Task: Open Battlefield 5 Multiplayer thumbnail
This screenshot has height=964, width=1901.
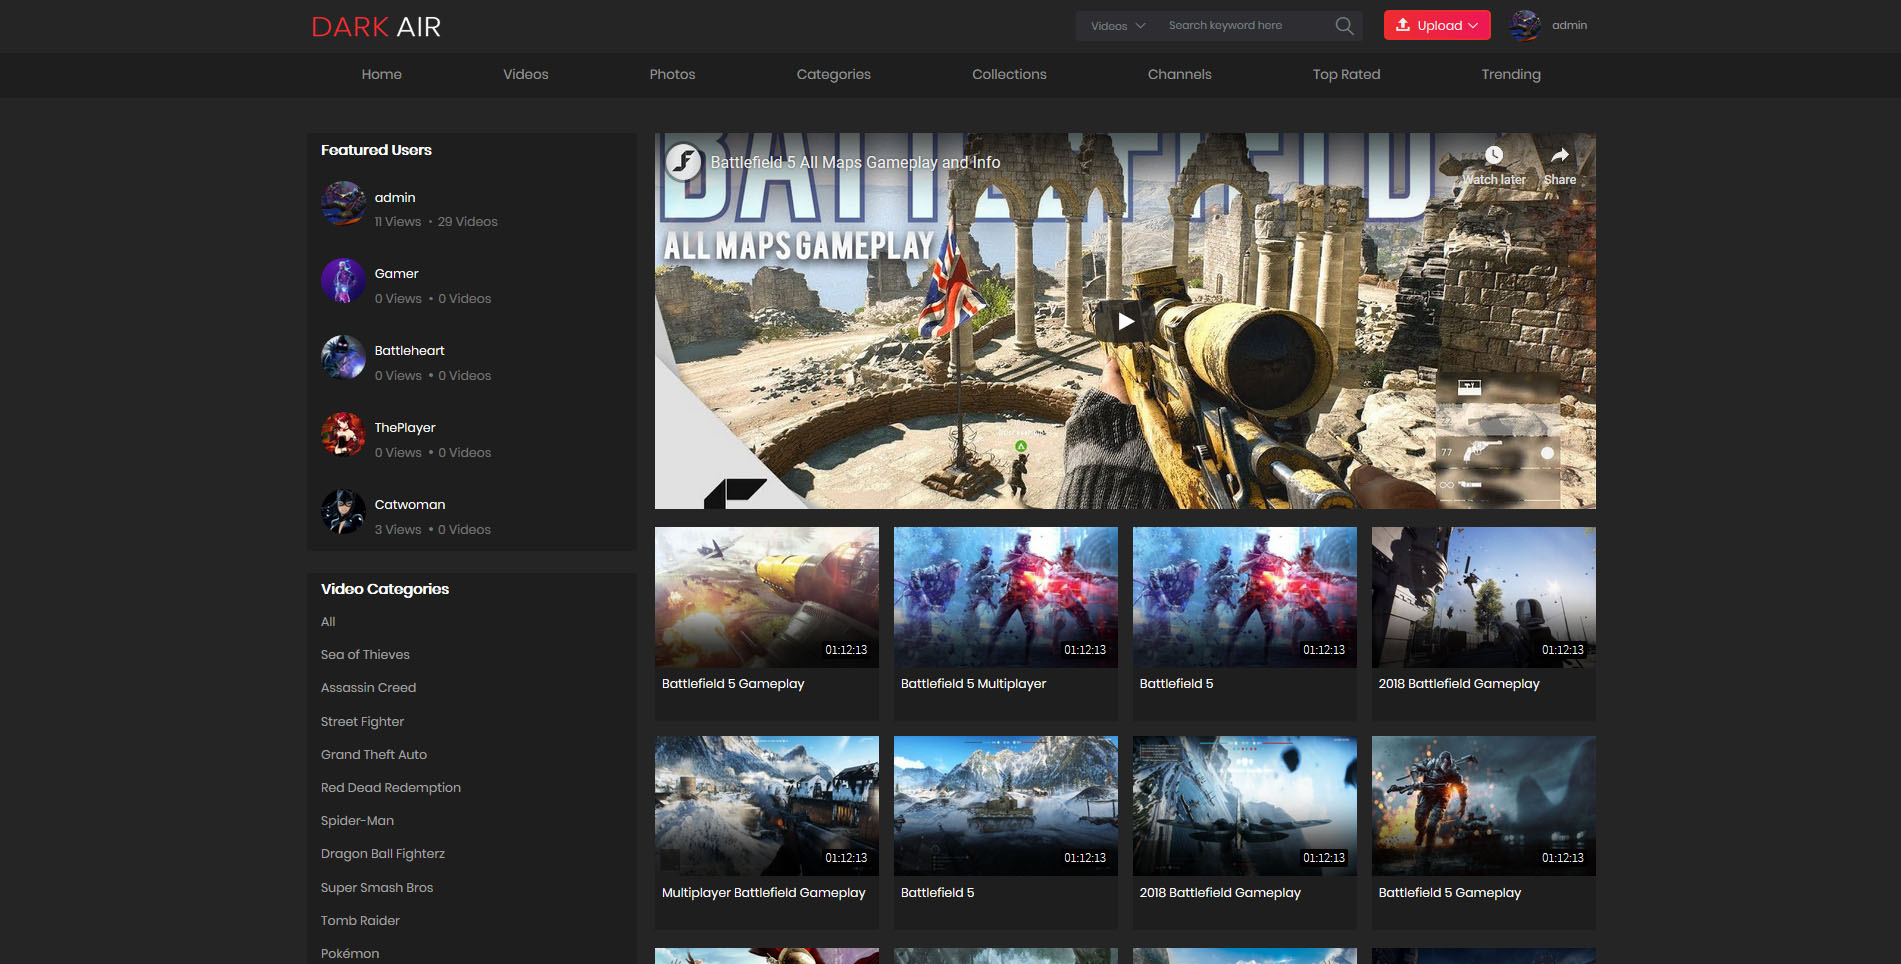Action: pyautogui.click(x=1005, y=597)
